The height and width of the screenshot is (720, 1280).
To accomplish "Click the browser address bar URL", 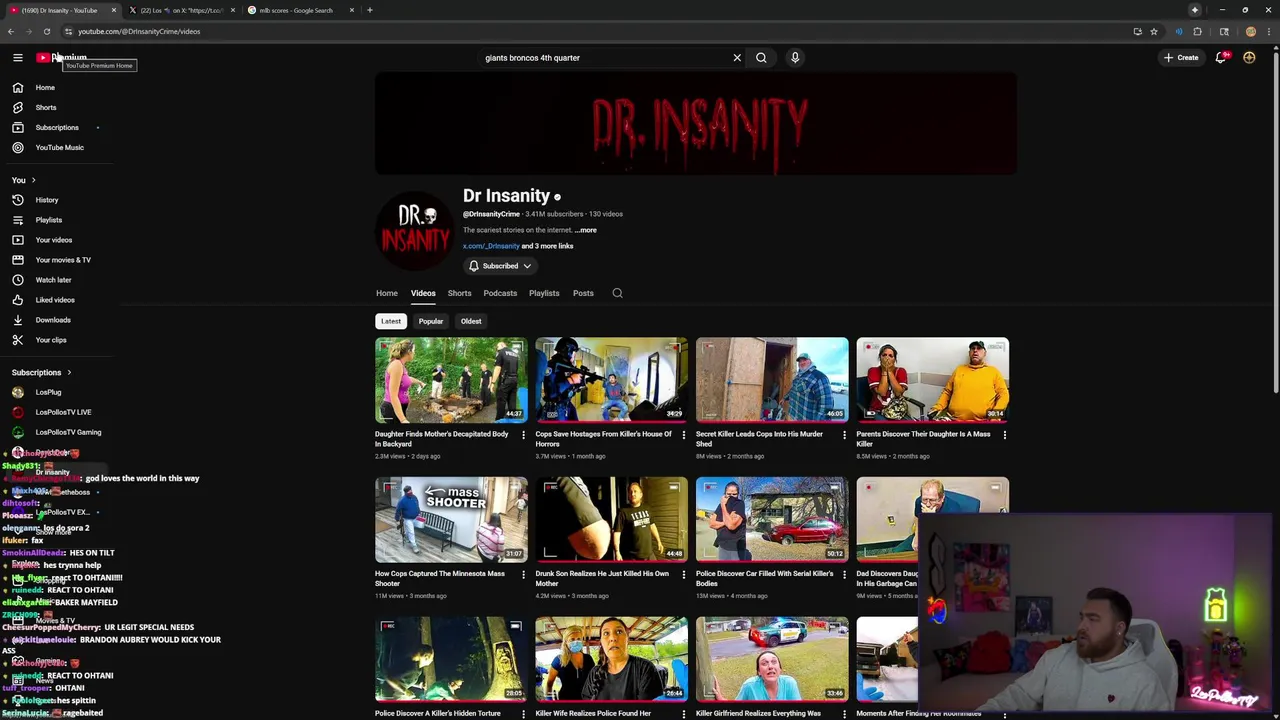I will [139, 31].
